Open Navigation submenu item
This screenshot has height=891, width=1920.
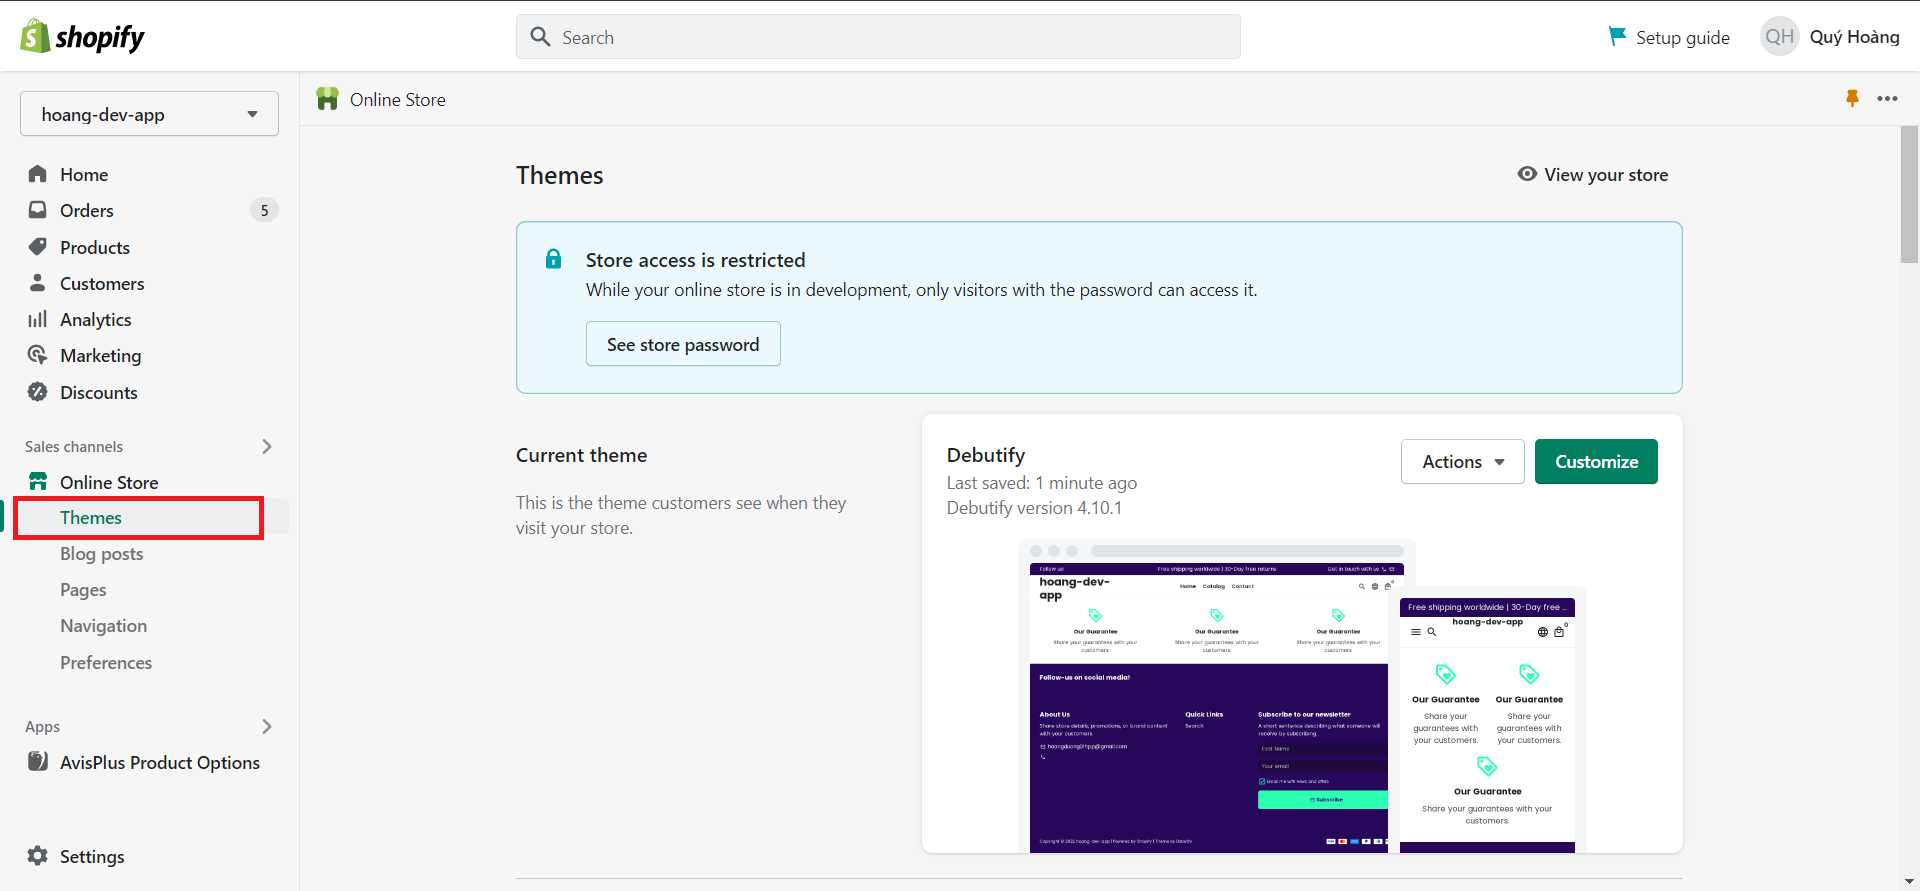coord(104,625)
